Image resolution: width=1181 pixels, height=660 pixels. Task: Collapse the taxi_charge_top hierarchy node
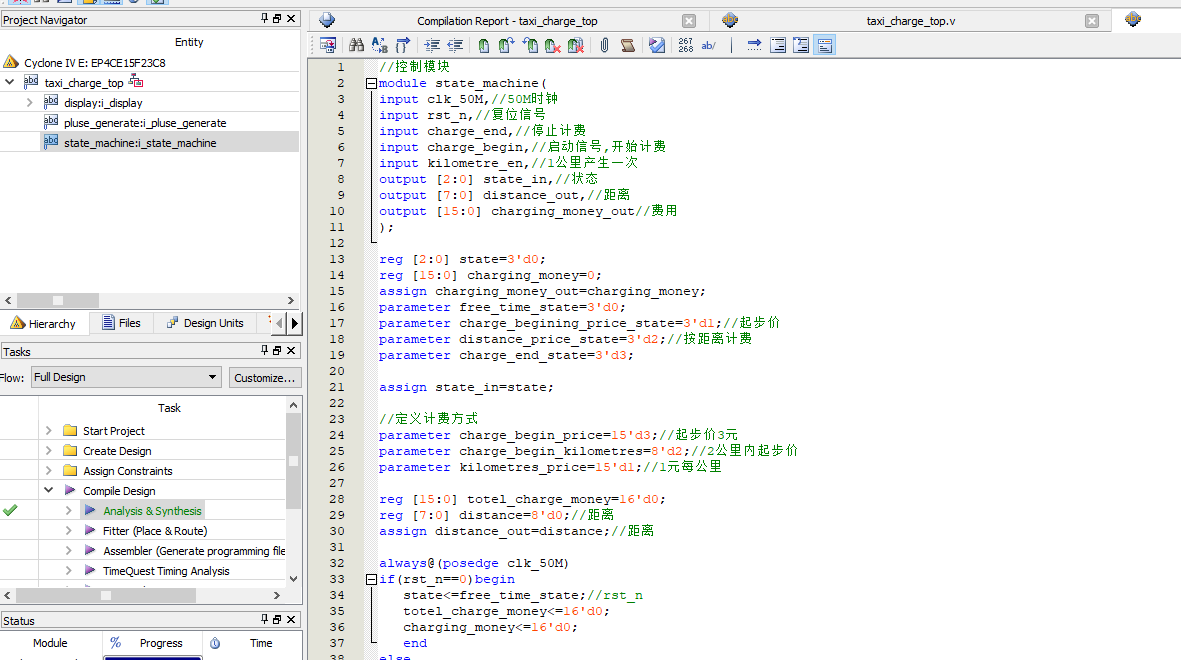tap(10, 82)
